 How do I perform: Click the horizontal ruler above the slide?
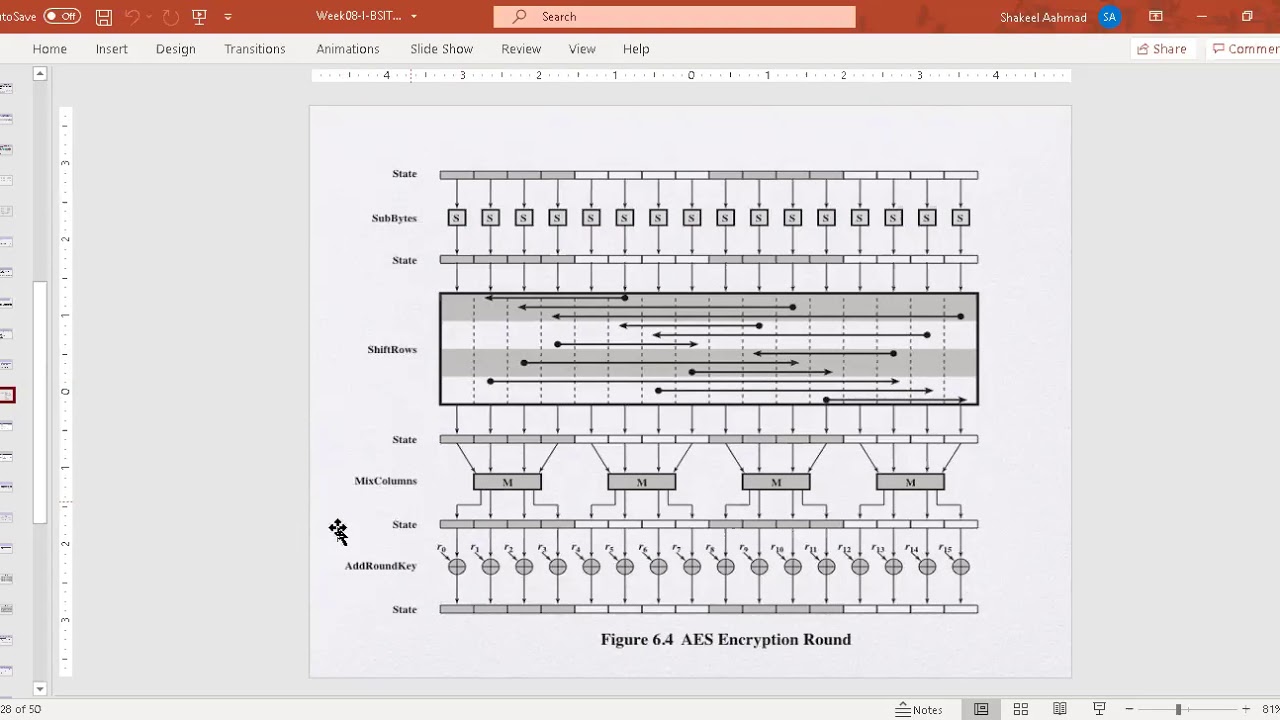coord(691,76)
